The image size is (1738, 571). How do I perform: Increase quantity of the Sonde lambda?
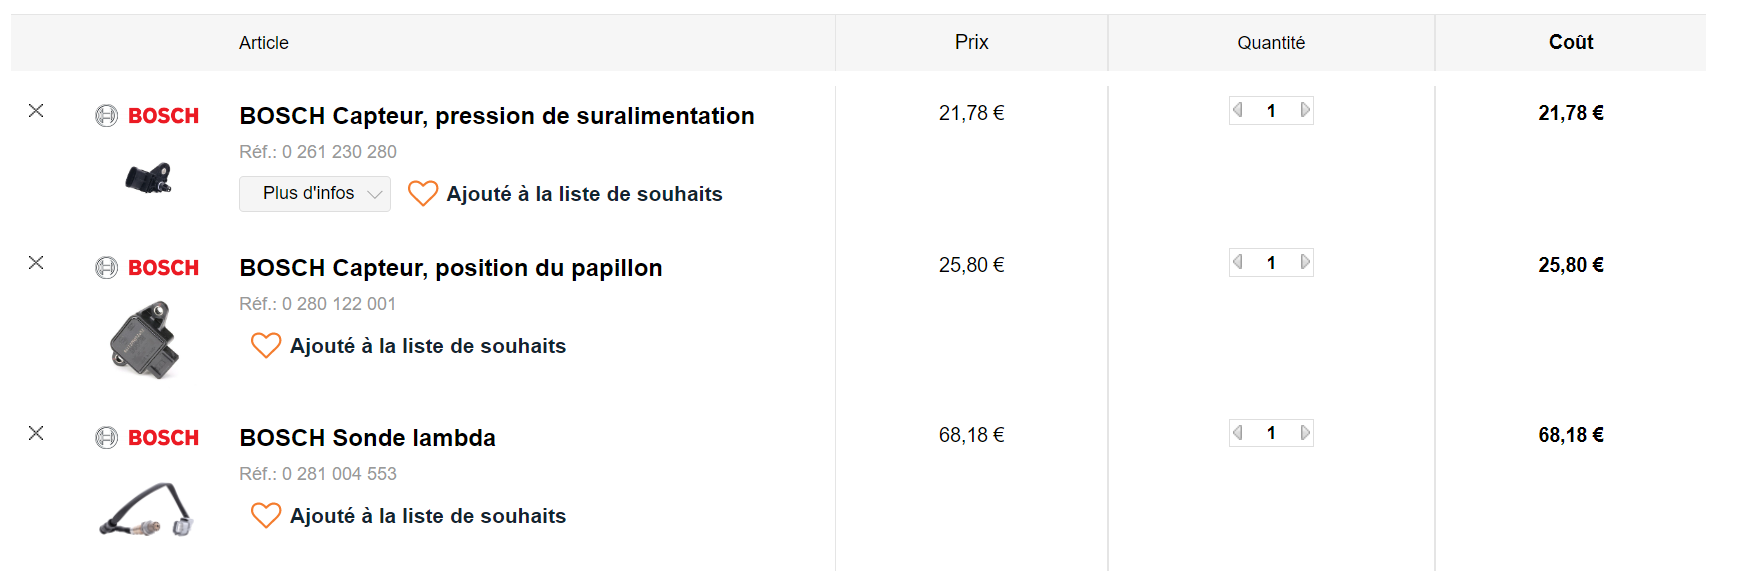click(1304, 433)
